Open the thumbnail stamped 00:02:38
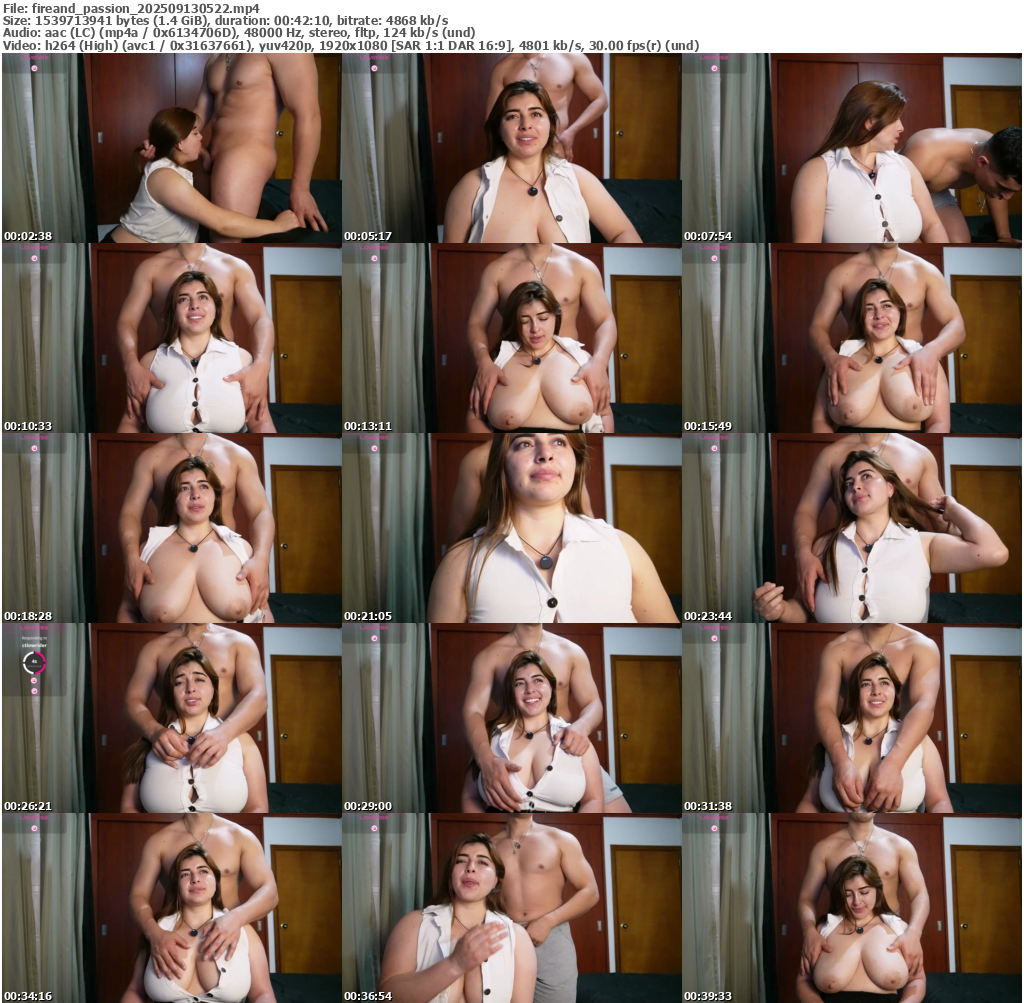 tap(171, 148)
